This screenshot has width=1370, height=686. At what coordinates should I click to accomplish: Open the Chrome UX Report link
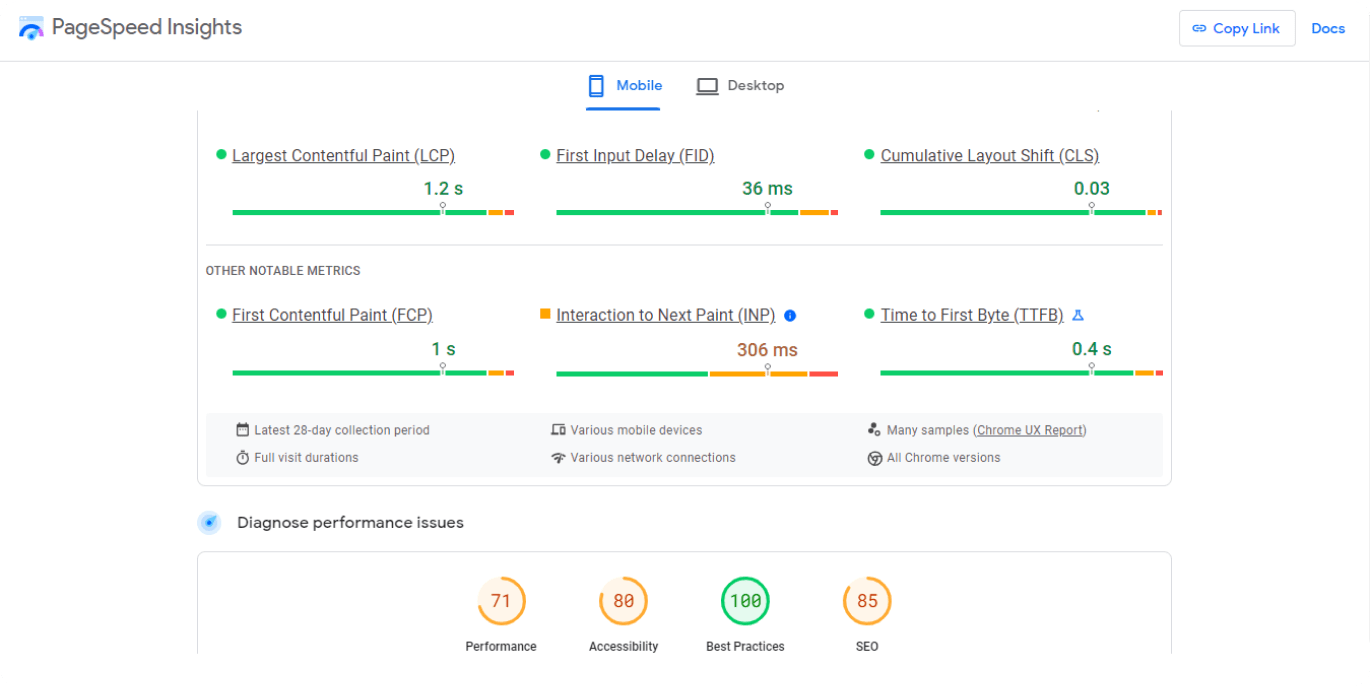coord(1030,430)
